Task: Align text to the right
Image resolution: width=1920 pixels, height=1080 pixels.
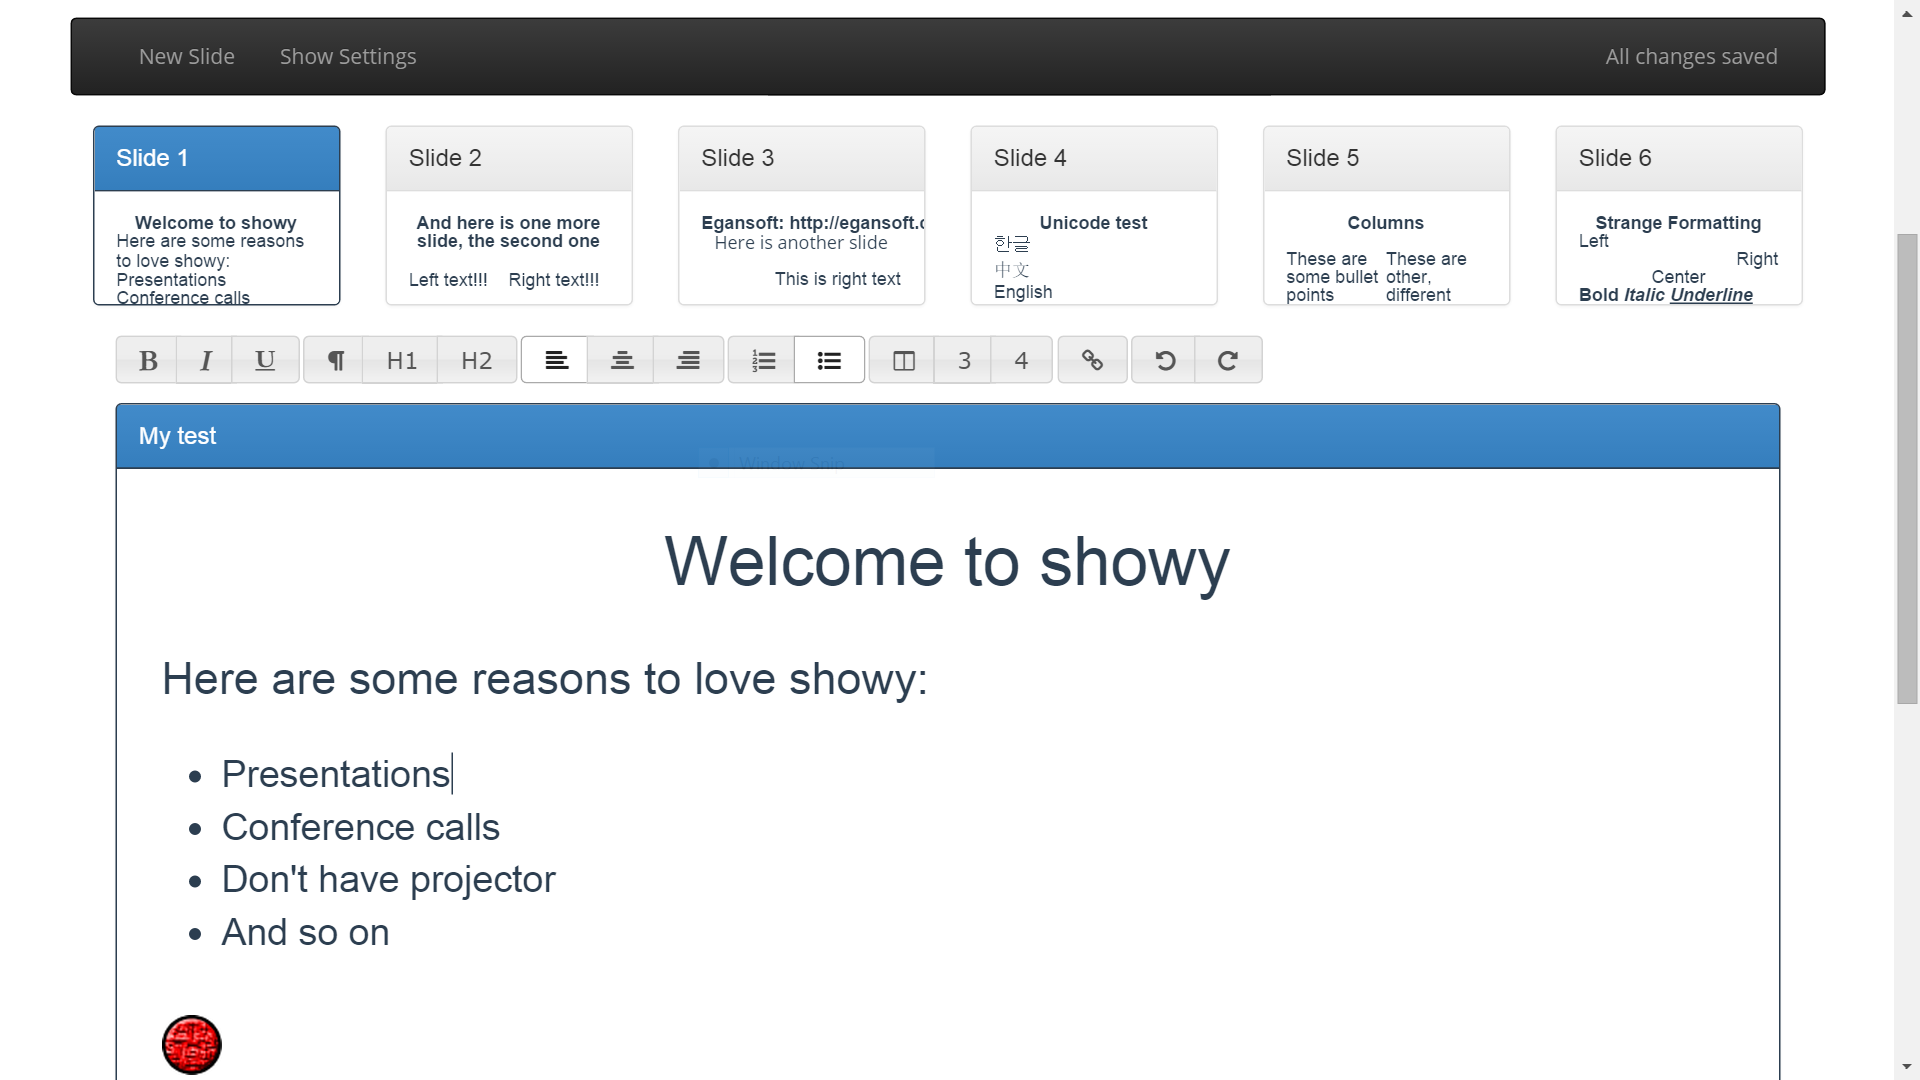Action: point(688,360)
